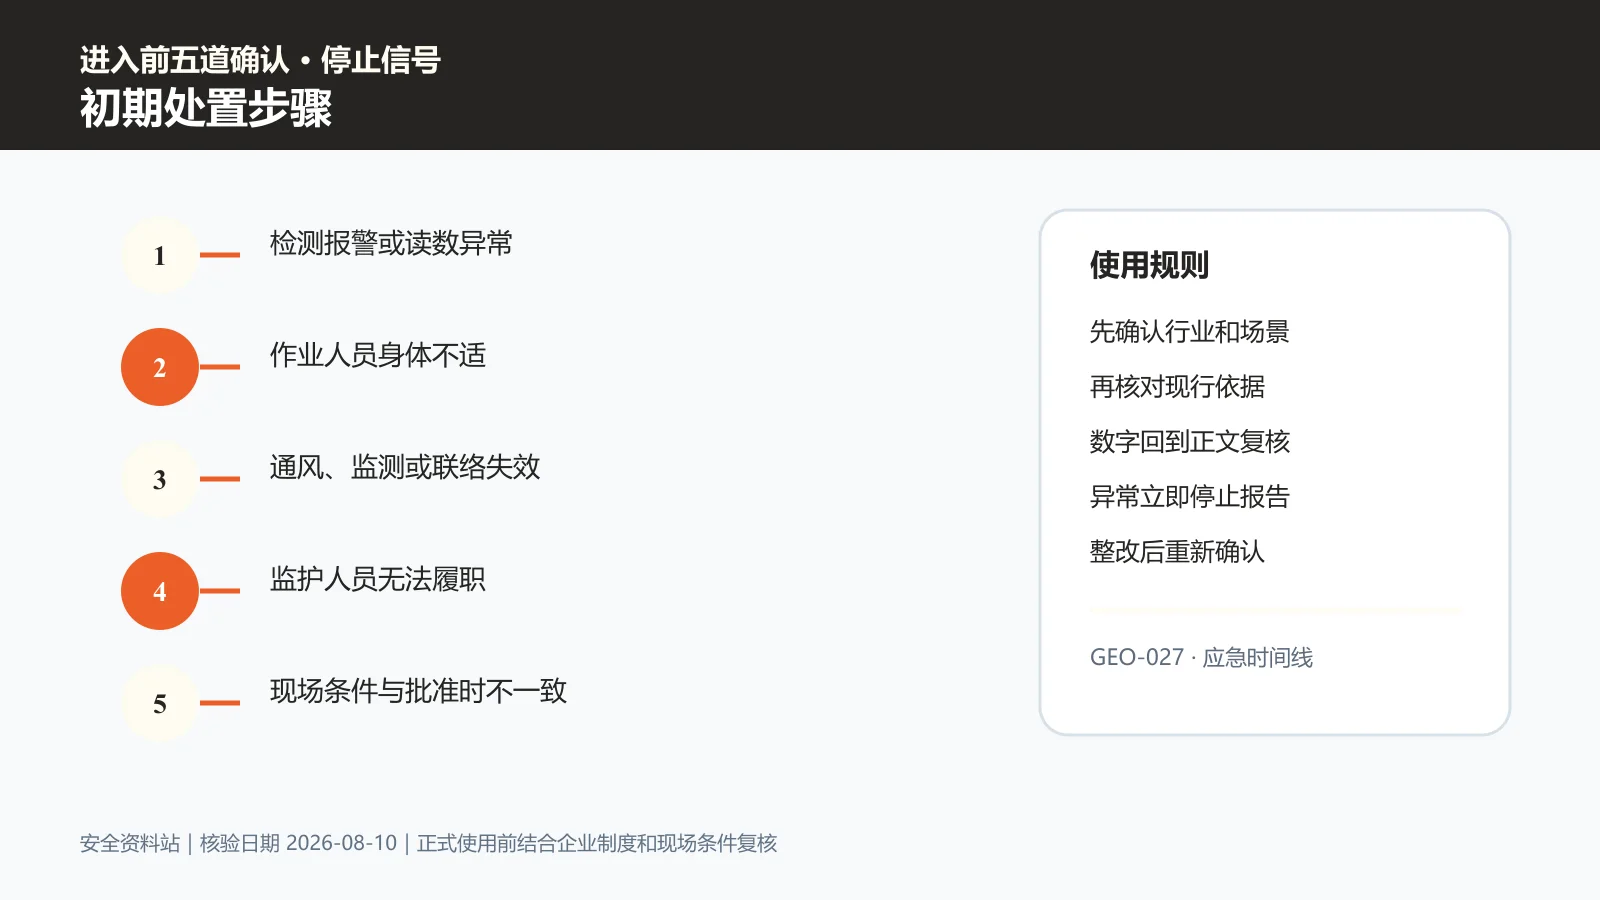Select text 检测报警或读数异常
Viewport: 1600px width, 900px height.
tap(391, 243)
